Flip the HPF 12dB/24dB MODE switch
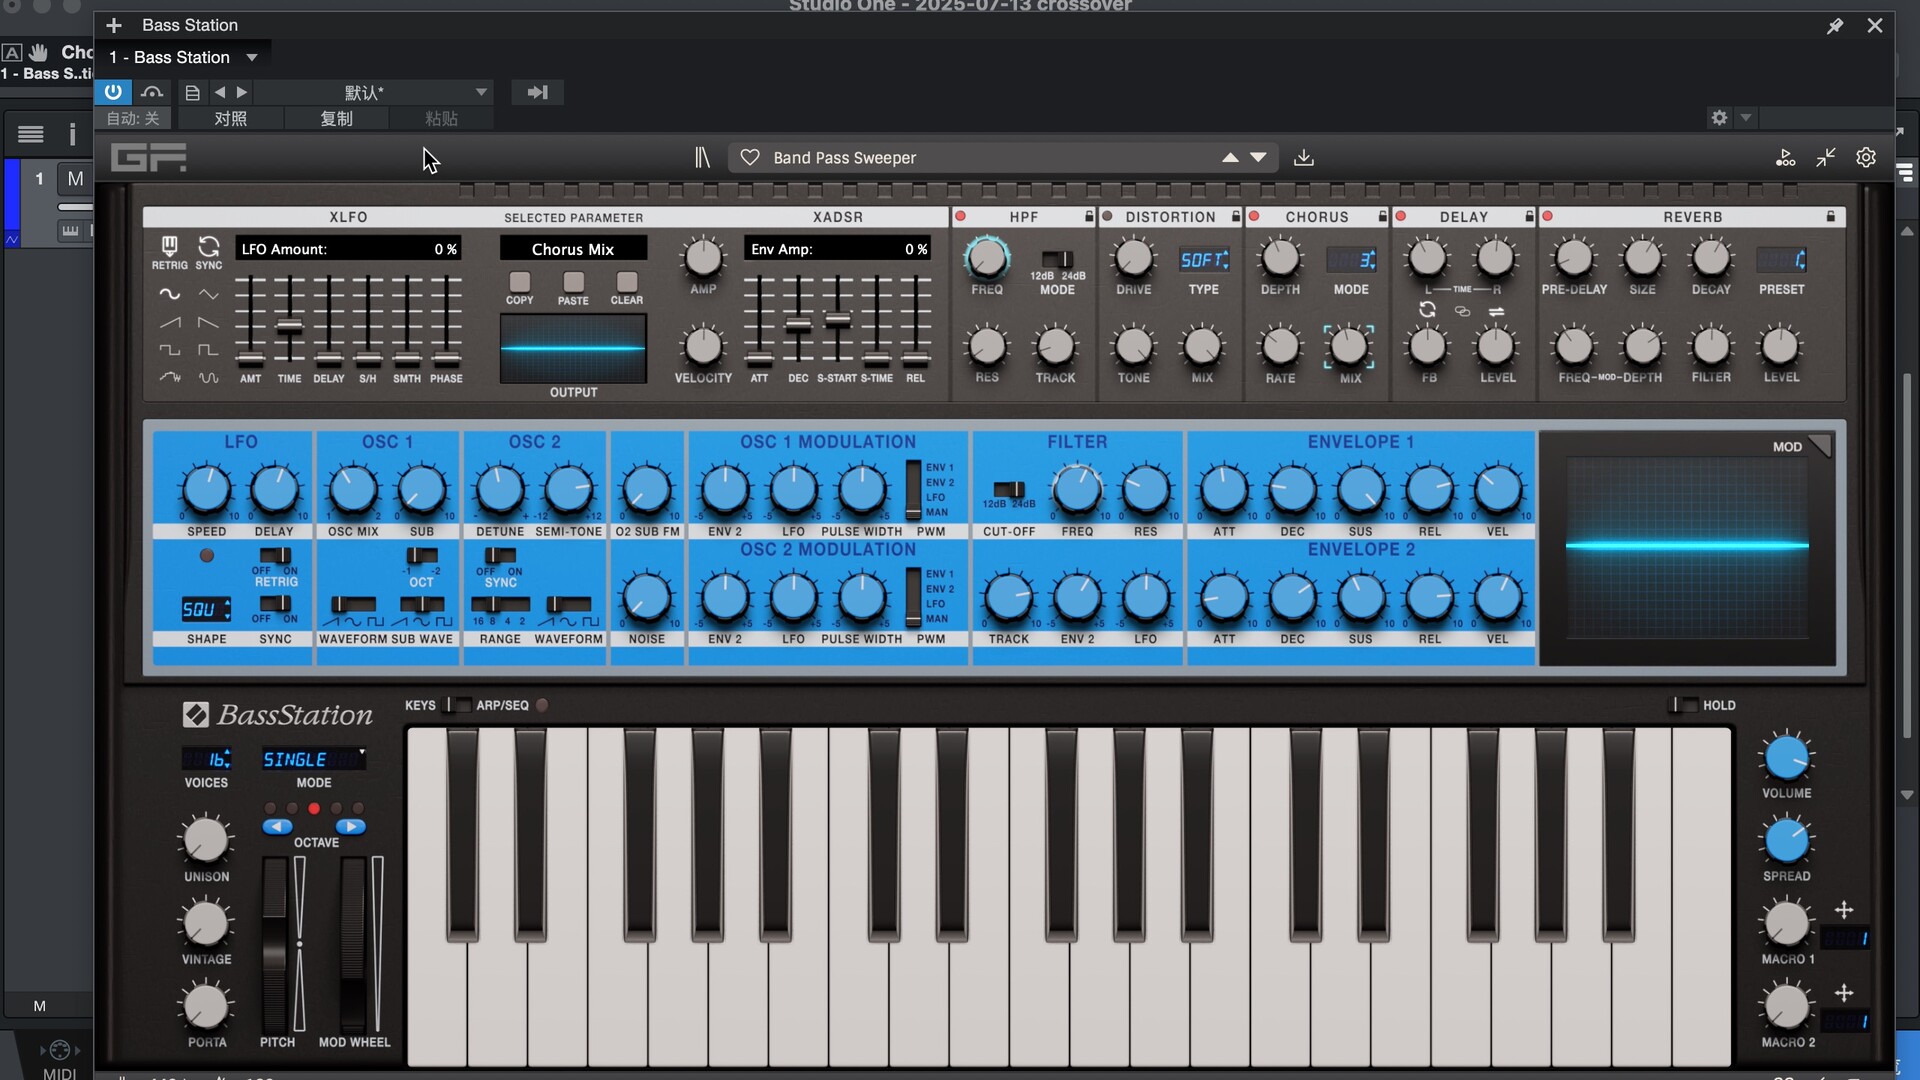Image resolution: width=1920 pixels, height=1080 pixels. (x=1057, y=259)
